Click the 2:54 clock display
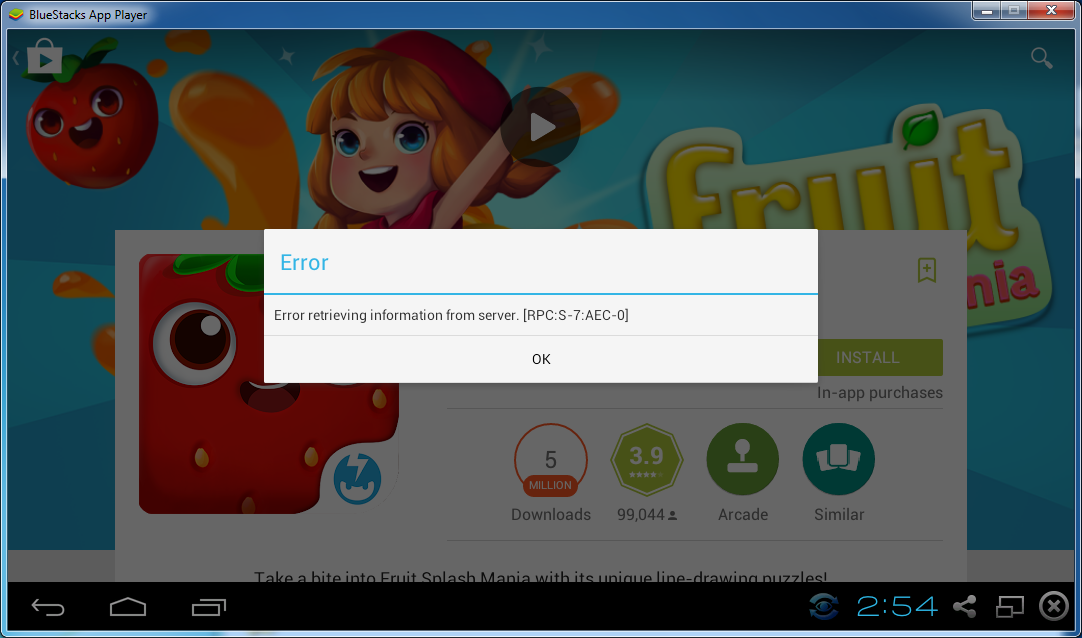The image size is (1082, 638). click(x=896, y=607)
